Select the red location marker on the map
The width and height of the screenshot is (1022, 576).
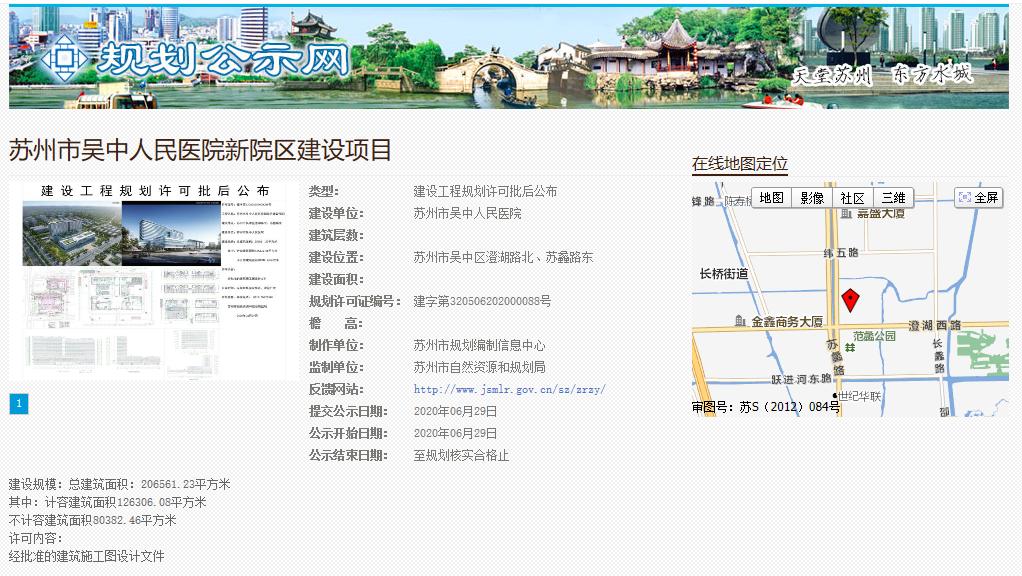pyautogui.click(x=850, y=299)
